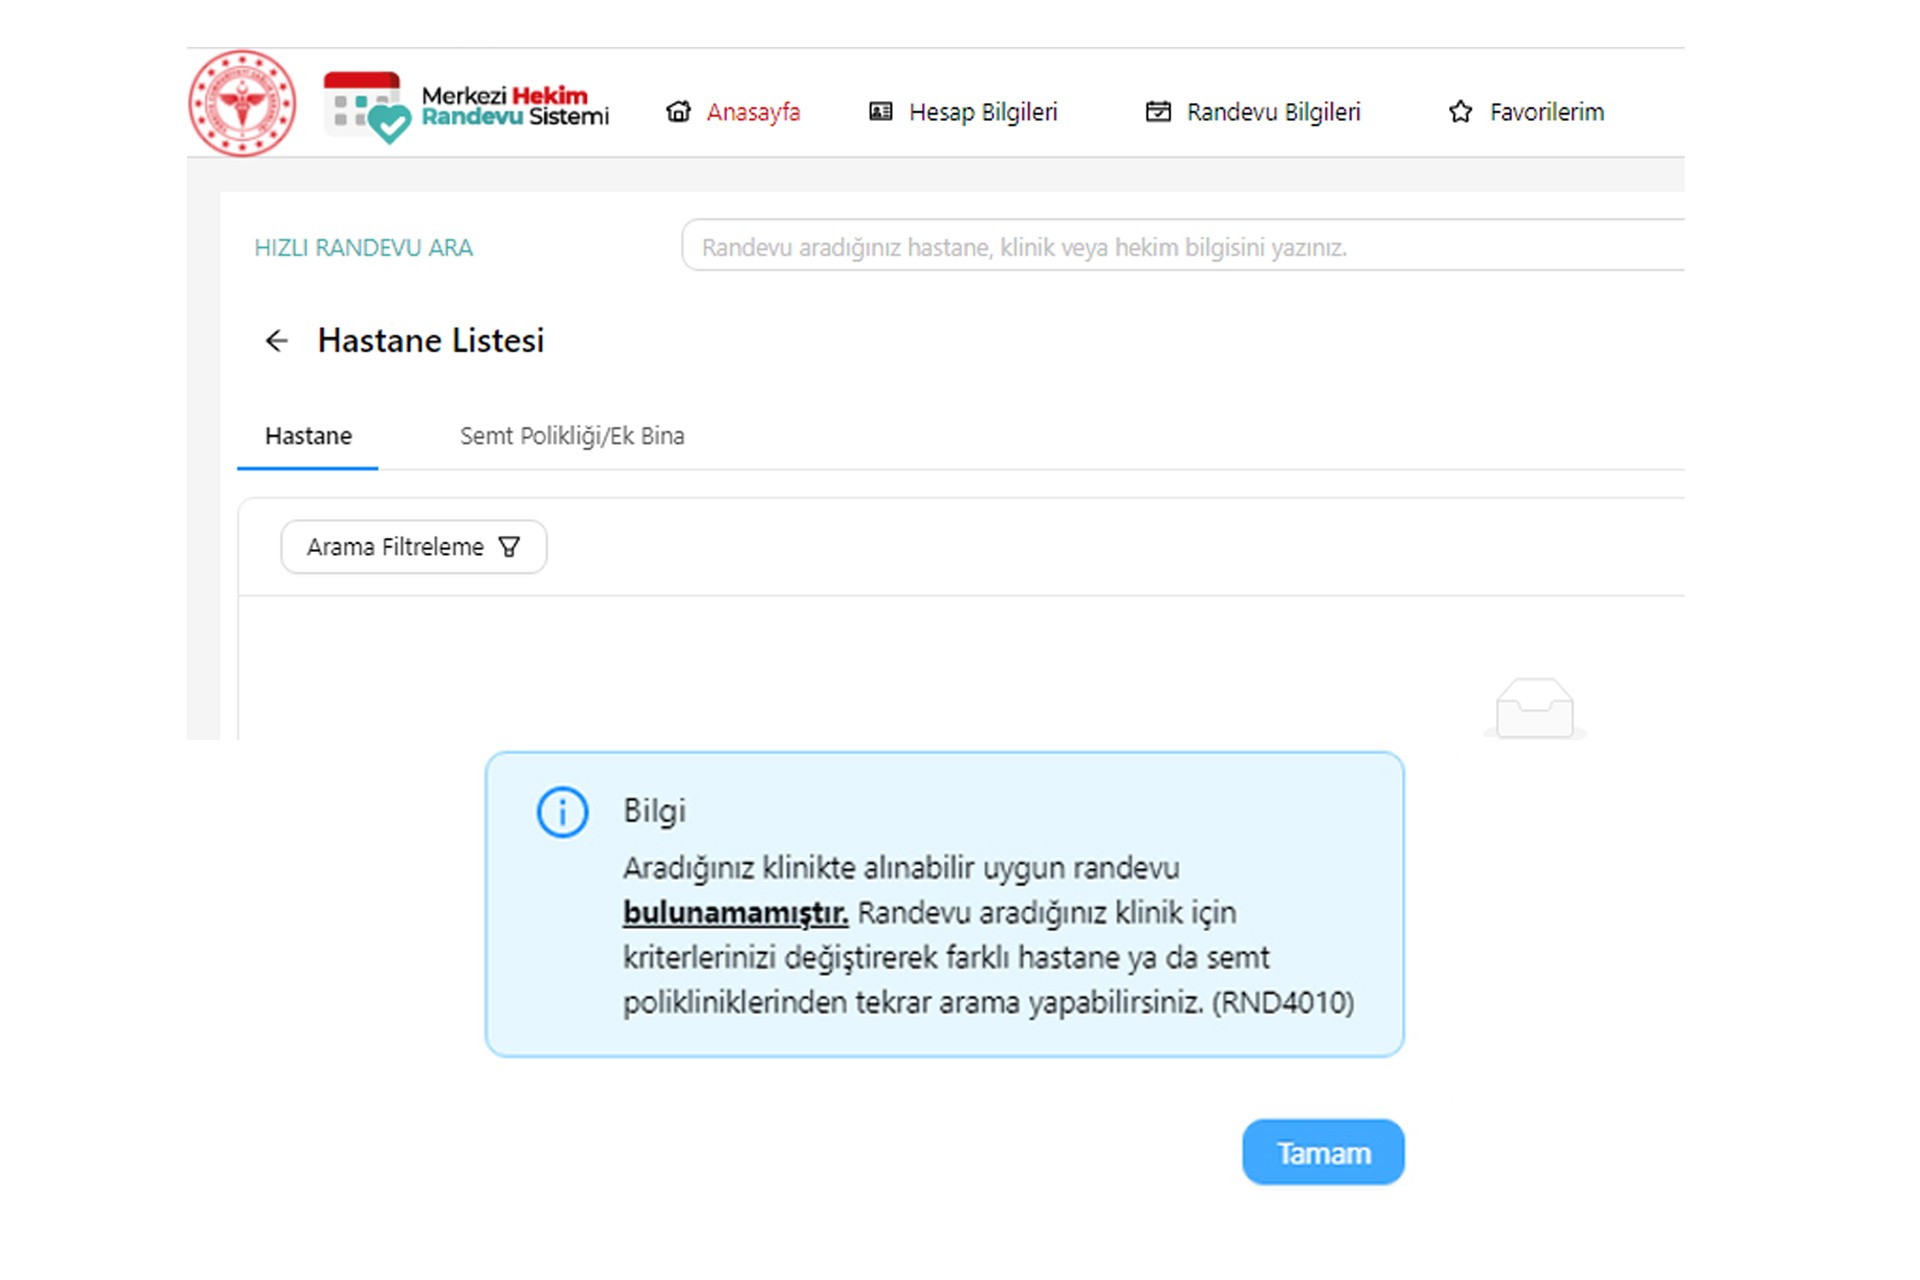
Task: Select the Hastane tab
Action: click(308, 436)
